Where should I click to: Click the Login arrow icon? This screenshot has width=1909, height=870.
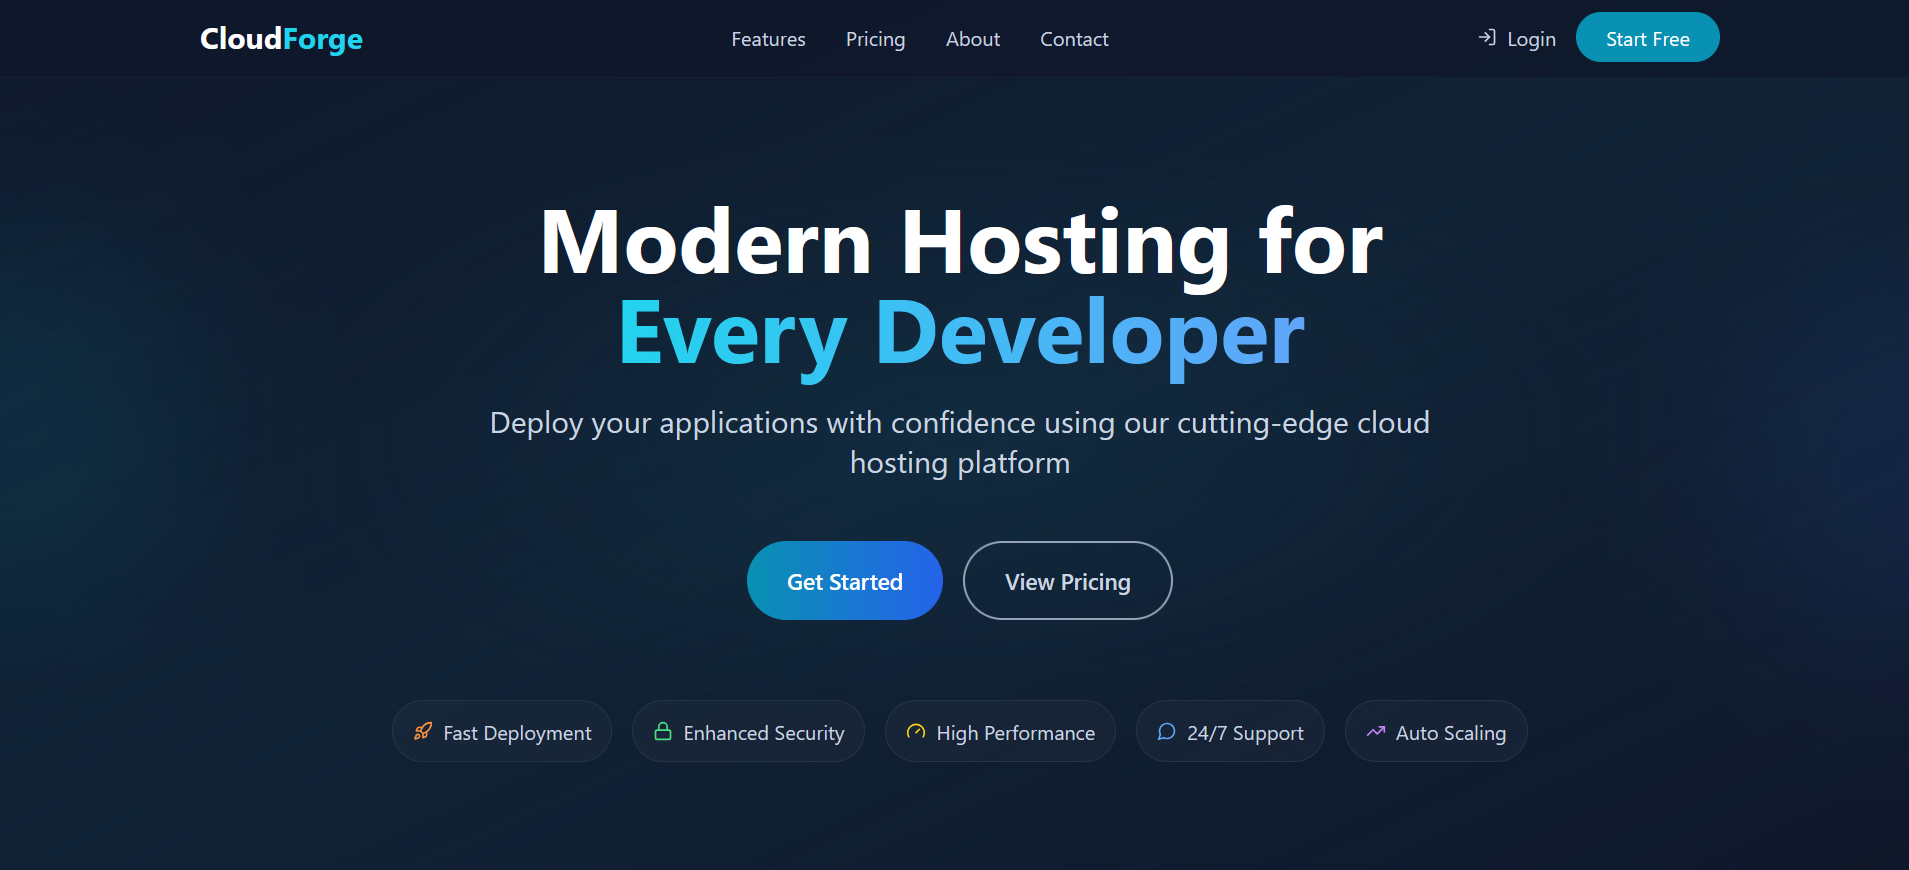click(1487, 38)
